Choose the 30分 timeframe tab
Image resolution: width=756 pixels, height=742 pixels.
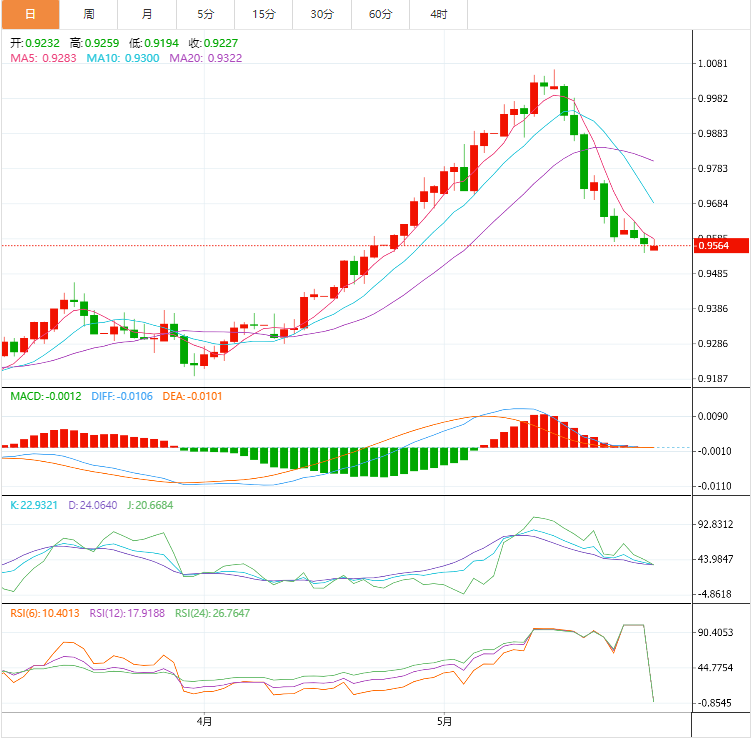(x=322, y=14)
